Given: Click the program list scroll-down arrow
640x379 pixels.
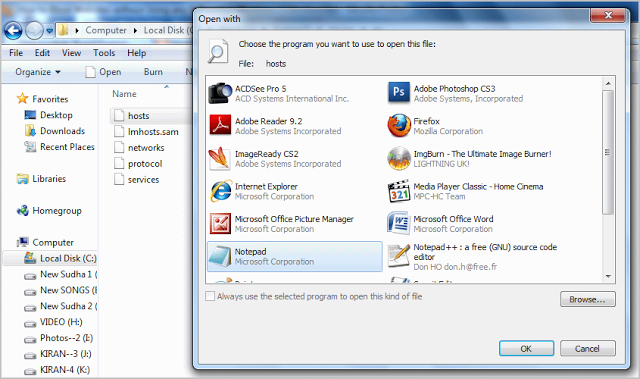Looking at the screenshot, I should coord(608,277).
